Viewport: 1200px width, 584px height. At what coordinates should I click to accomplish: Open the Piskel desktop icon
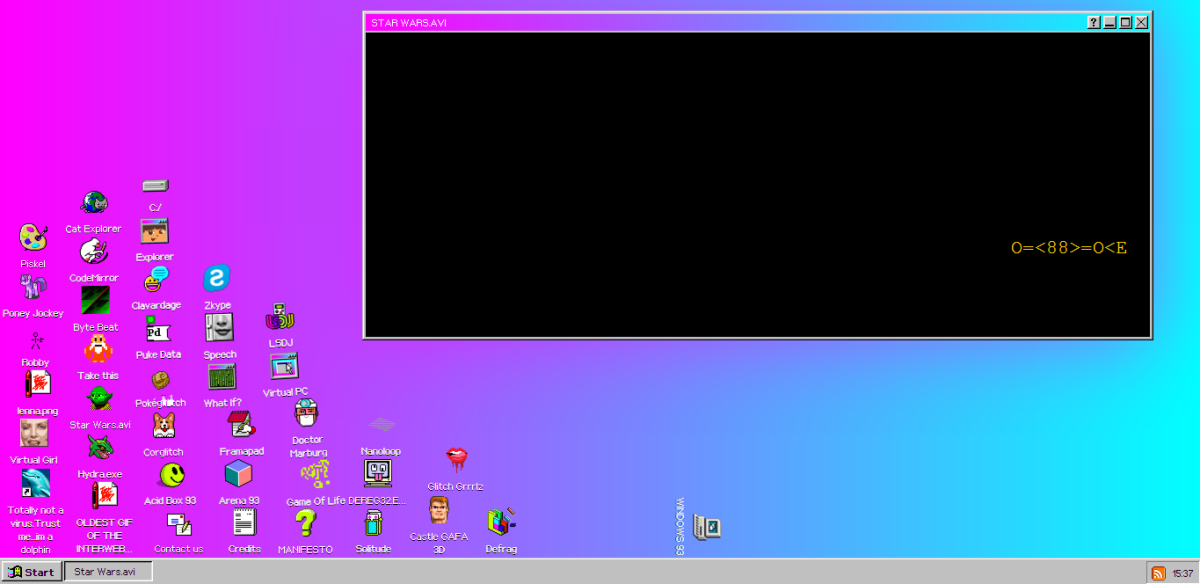tap(33, 238)
